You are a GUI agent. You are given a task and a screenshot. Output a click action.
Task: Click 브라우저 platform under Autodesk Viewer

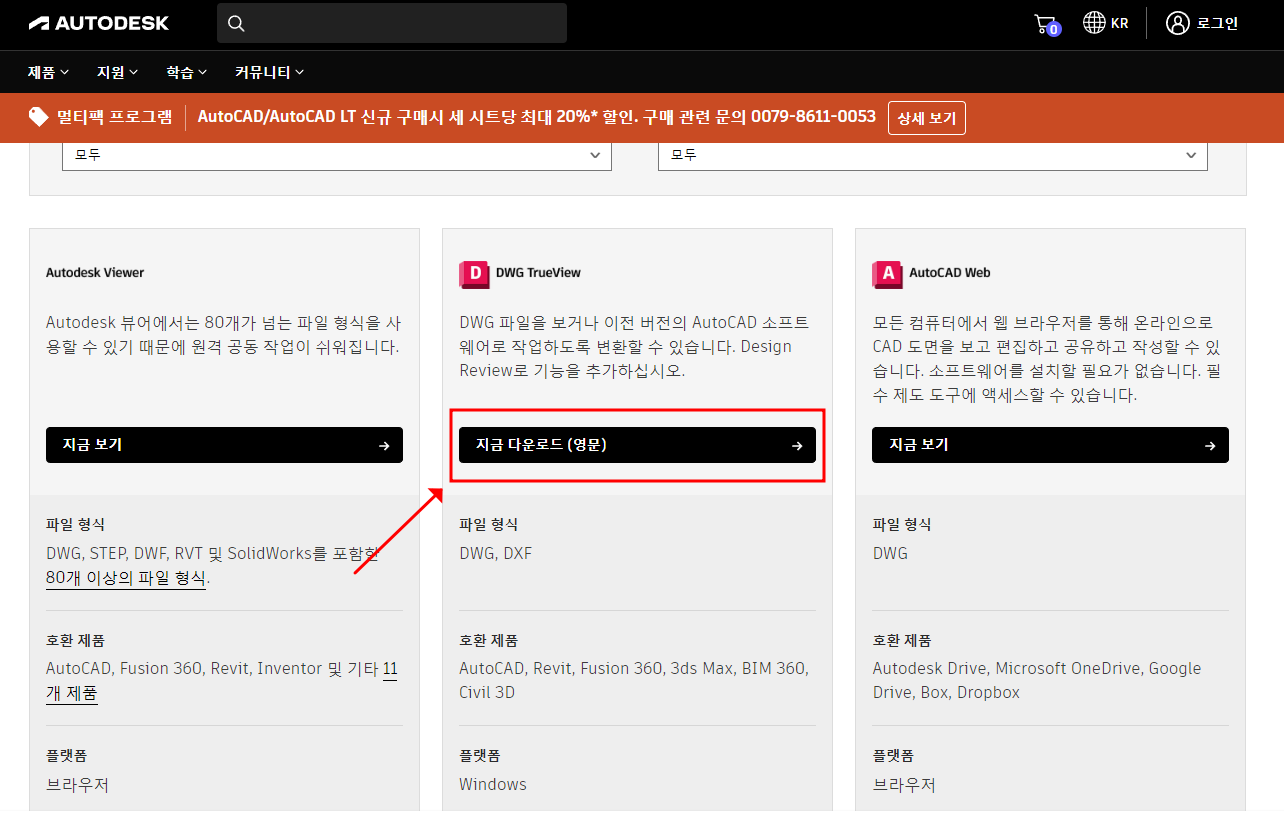click(77, 784)
